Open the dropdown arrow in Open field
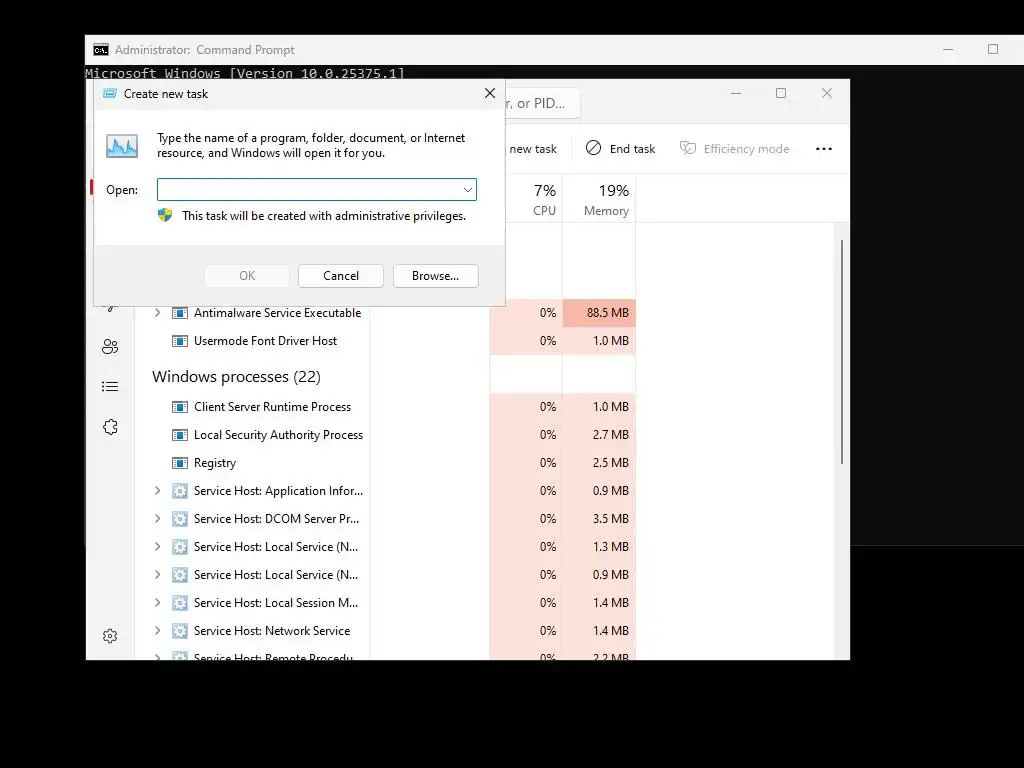1024x768 pixels. coord(468,189)
